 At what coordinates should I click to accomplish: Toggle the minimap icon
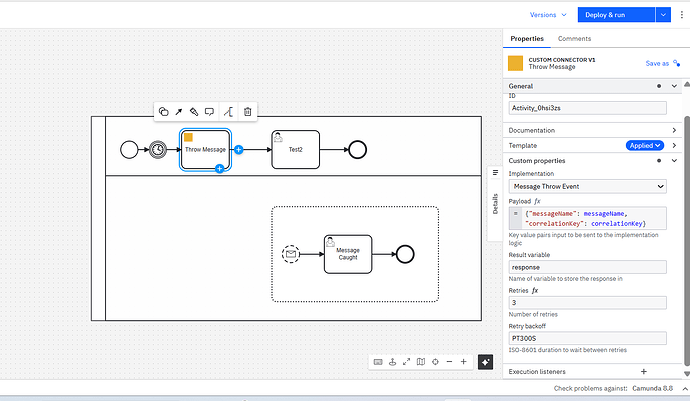(x=421, y=362)
